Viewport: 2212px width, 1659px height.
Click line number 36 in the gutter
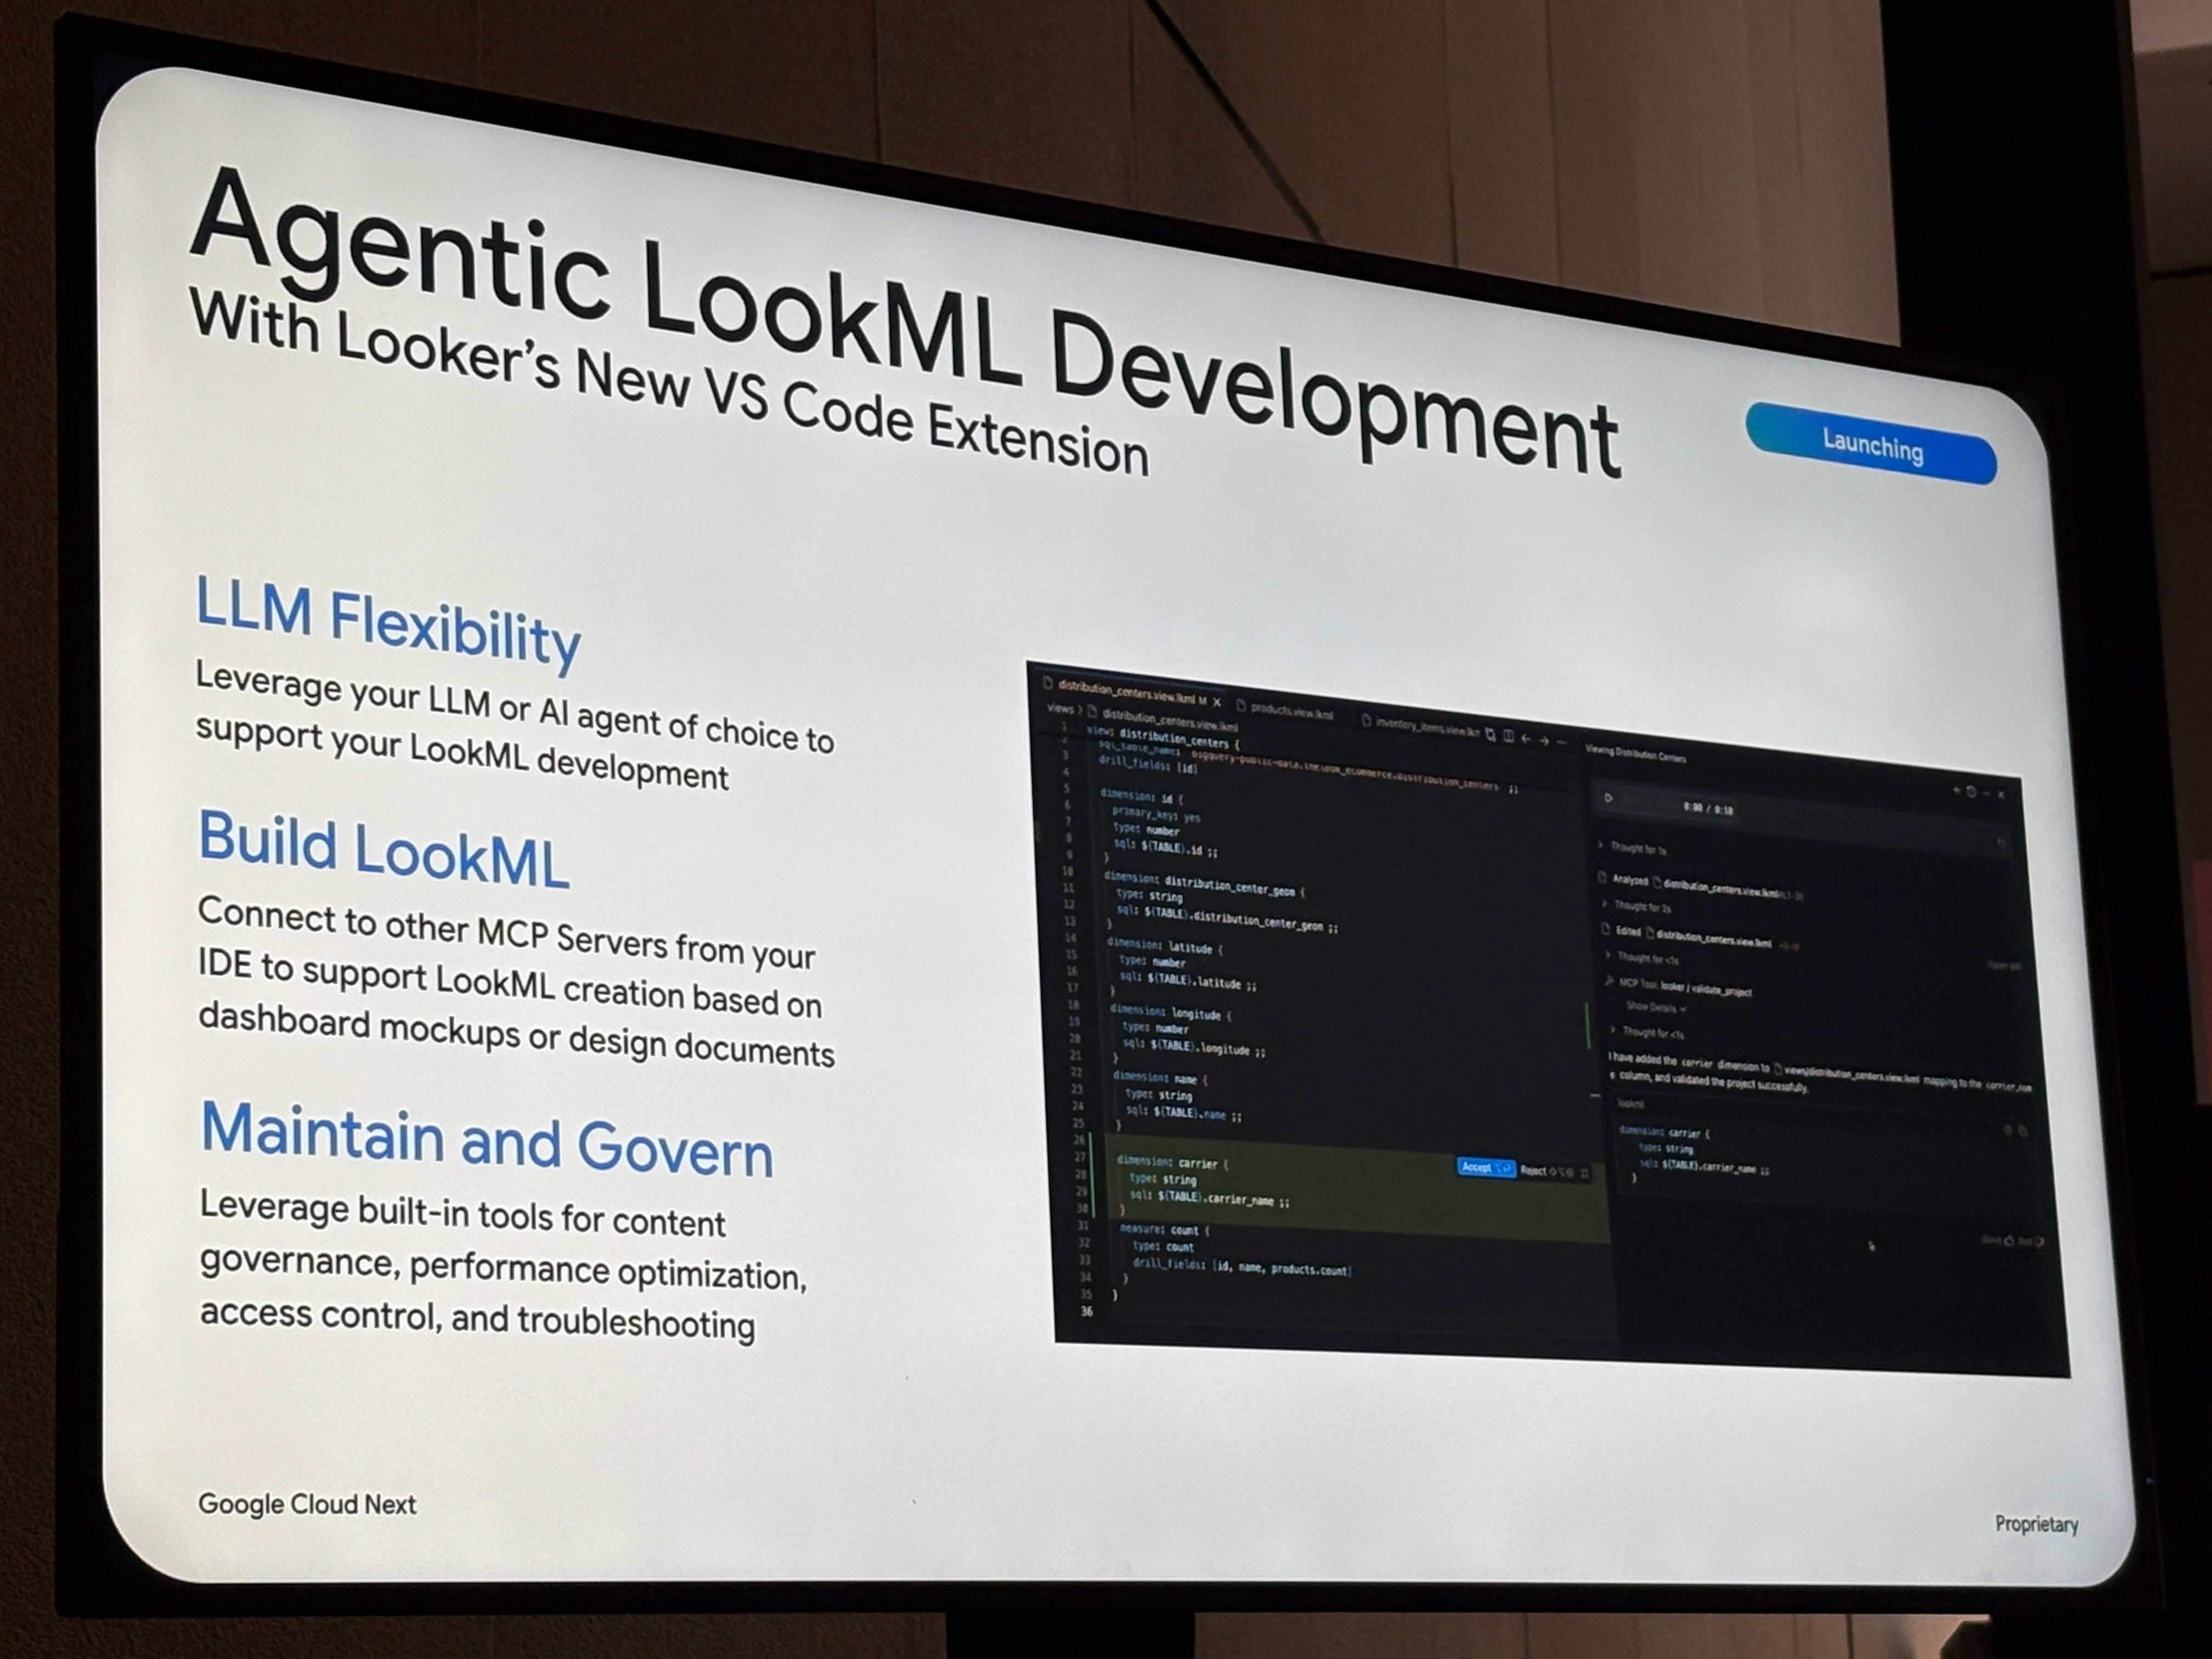pos(1087,1311)
